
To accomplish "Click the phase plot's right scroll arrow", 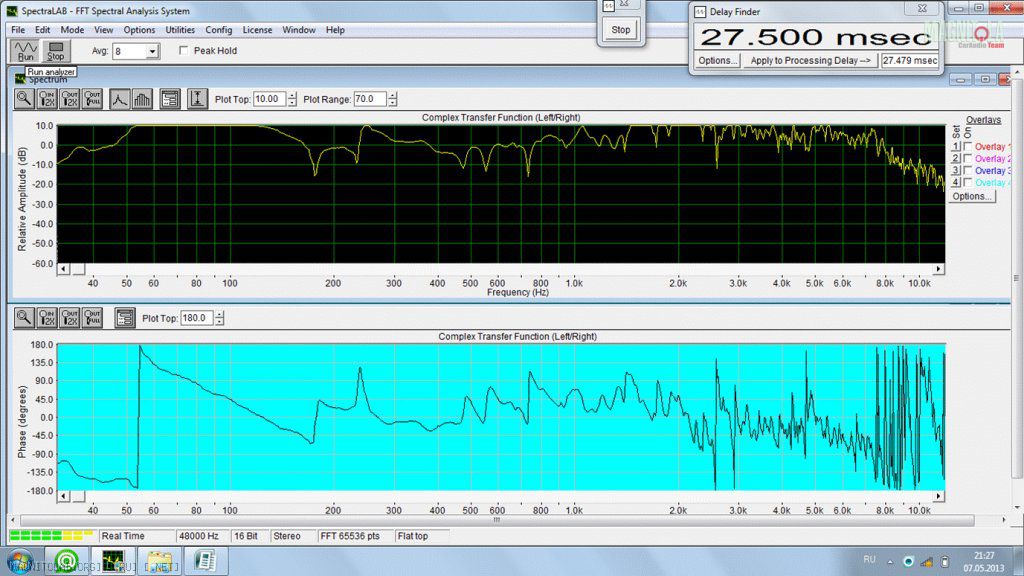I will click(x=938, y=496).
